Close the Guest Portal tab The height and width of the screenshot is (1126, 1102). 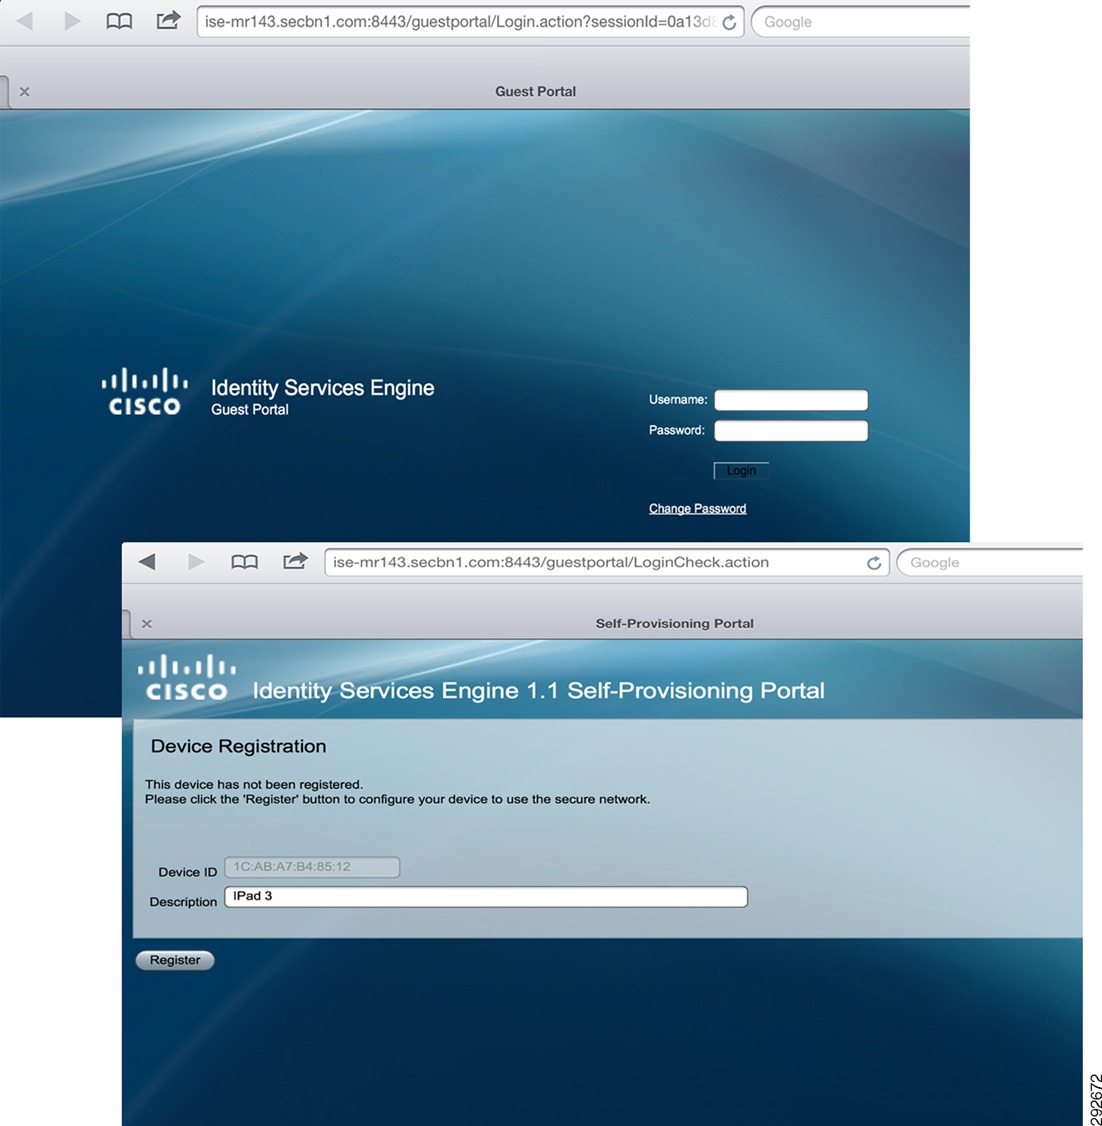tap(24, 91)
